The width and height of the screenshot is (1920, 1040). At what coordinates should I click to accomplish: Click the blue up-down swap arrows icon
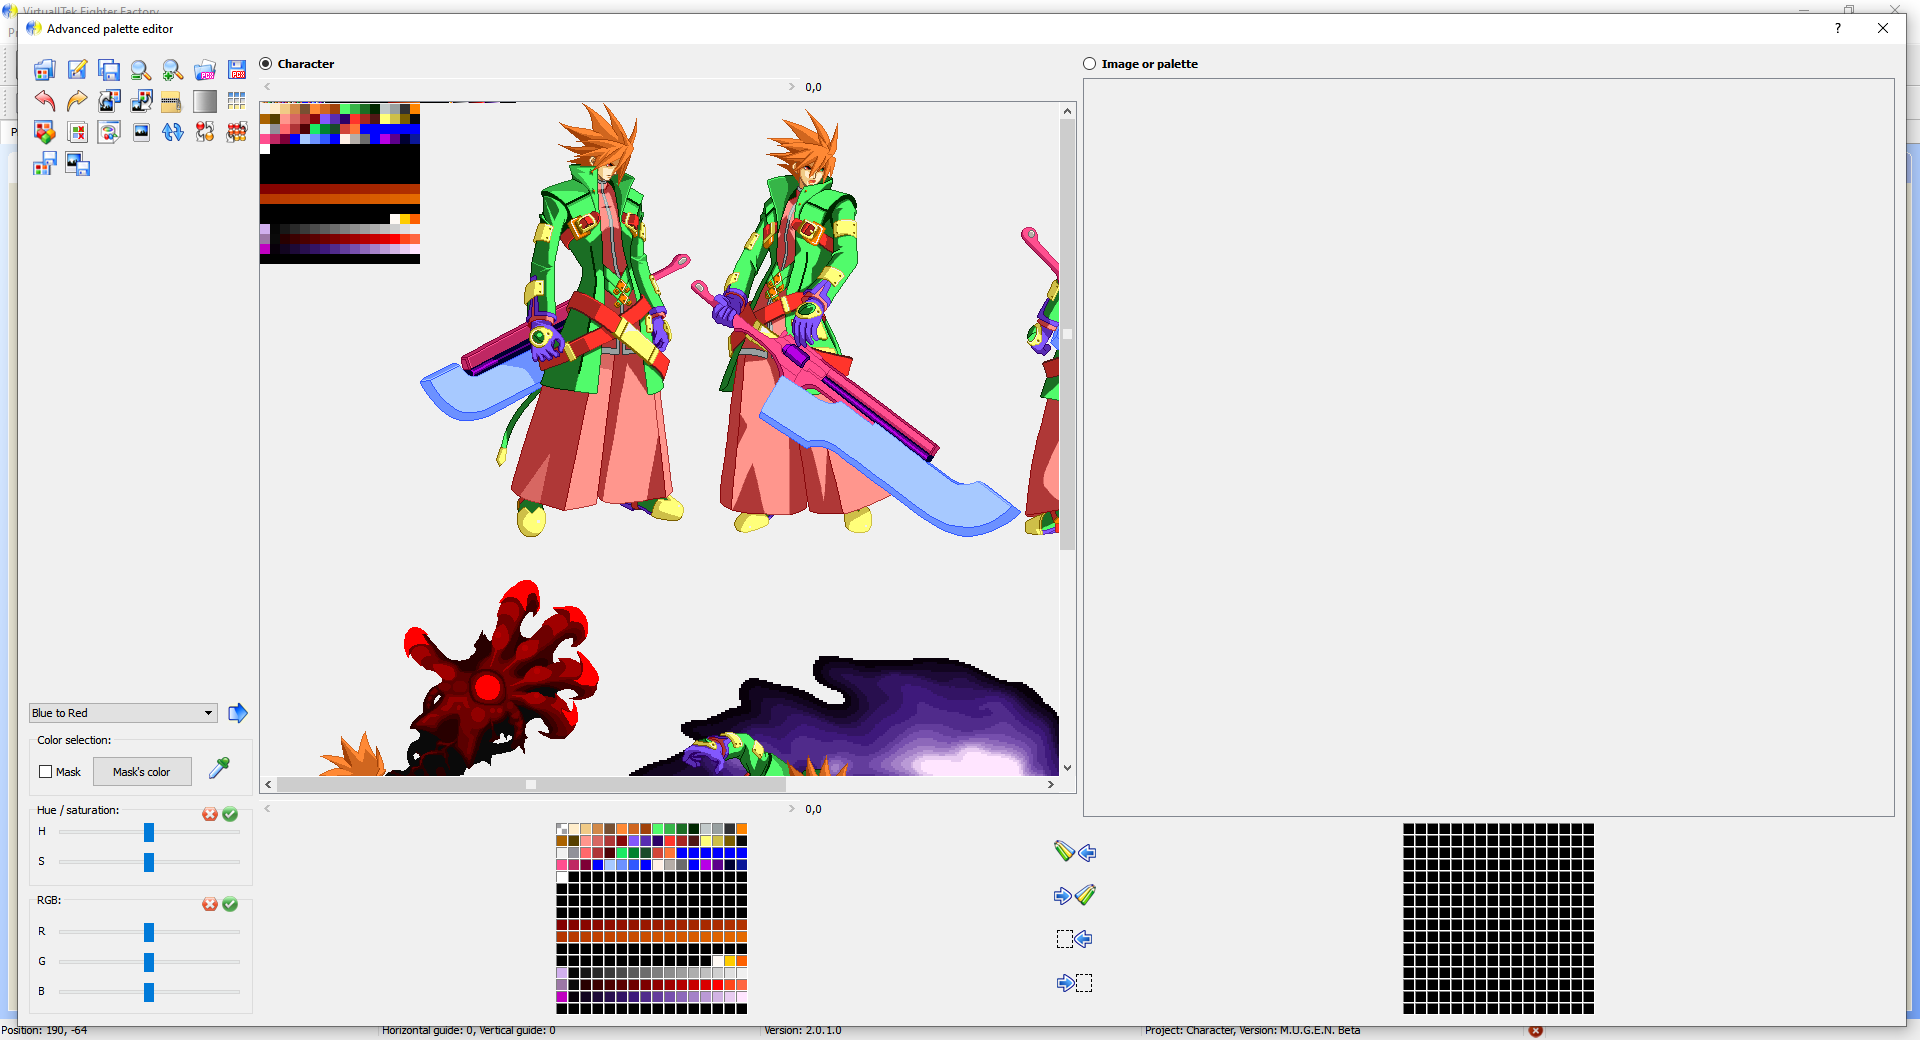pyautogui.click(x=173, y=132)
